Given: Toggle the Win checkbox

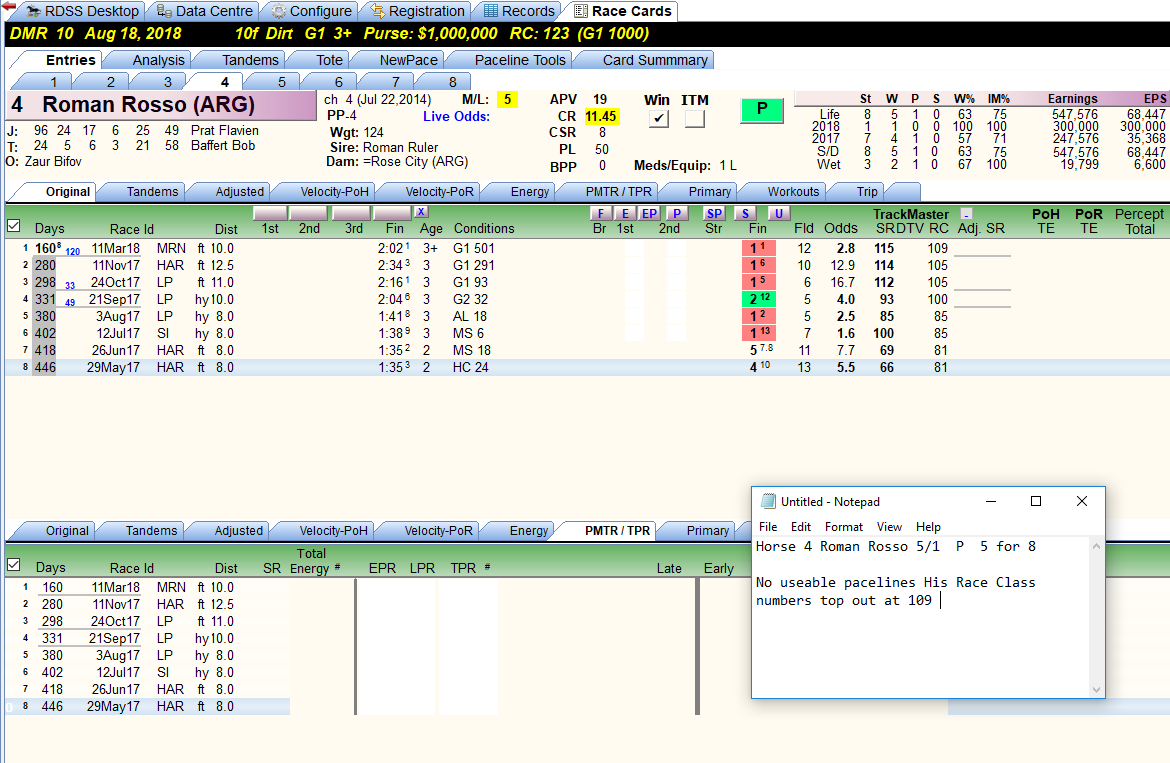Looking at the screenshot, I should coord(659,119).
